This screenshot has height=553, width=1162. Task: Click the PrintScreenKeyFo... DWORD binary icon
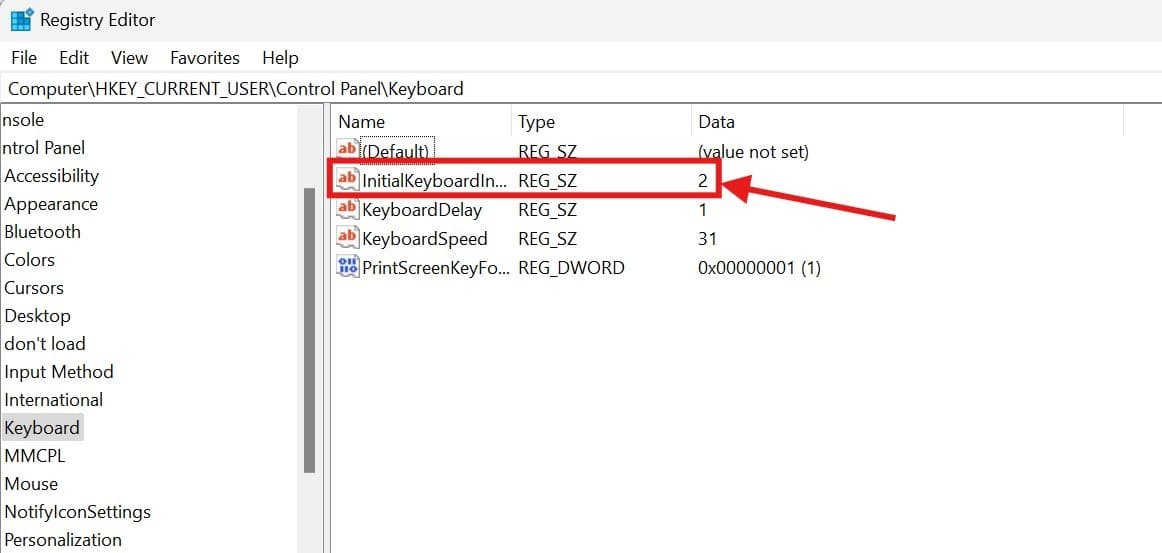point(348,267)
